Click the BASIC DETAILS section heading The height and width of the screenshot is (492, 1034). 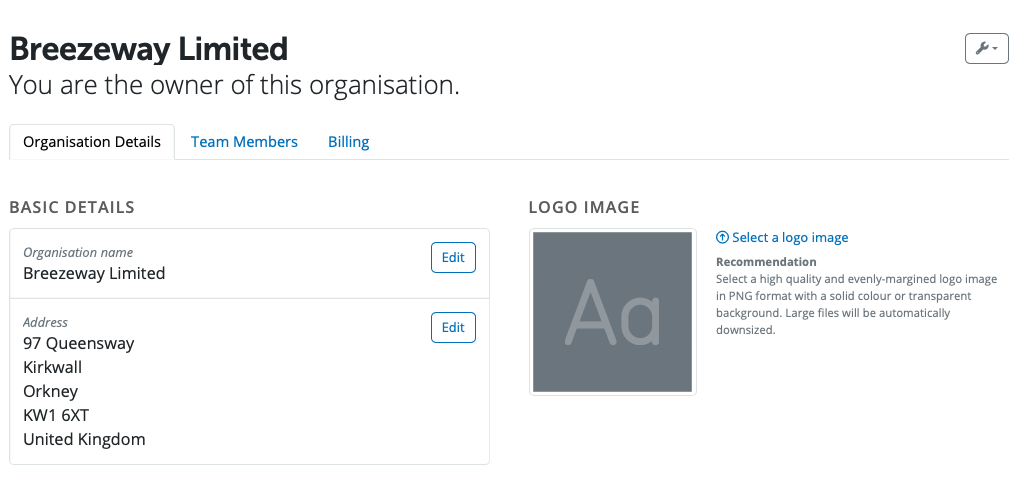(72, 208)
